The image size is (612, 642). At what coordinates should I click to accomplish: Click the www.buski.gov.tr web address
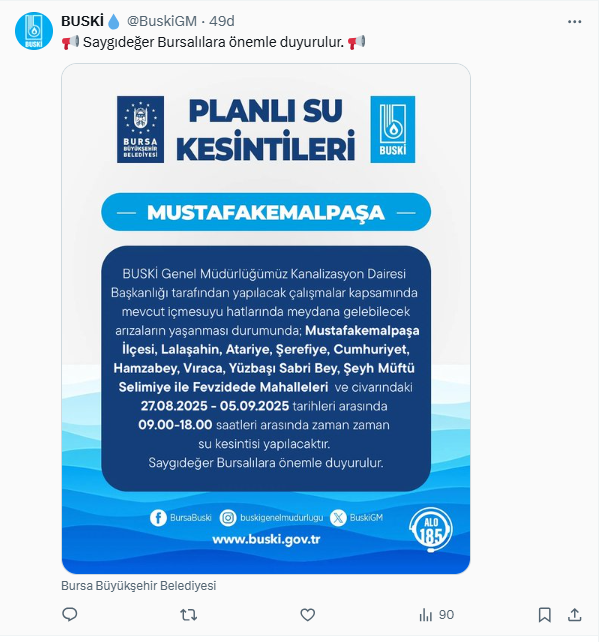pyautogui.click(x=266, y=539)
